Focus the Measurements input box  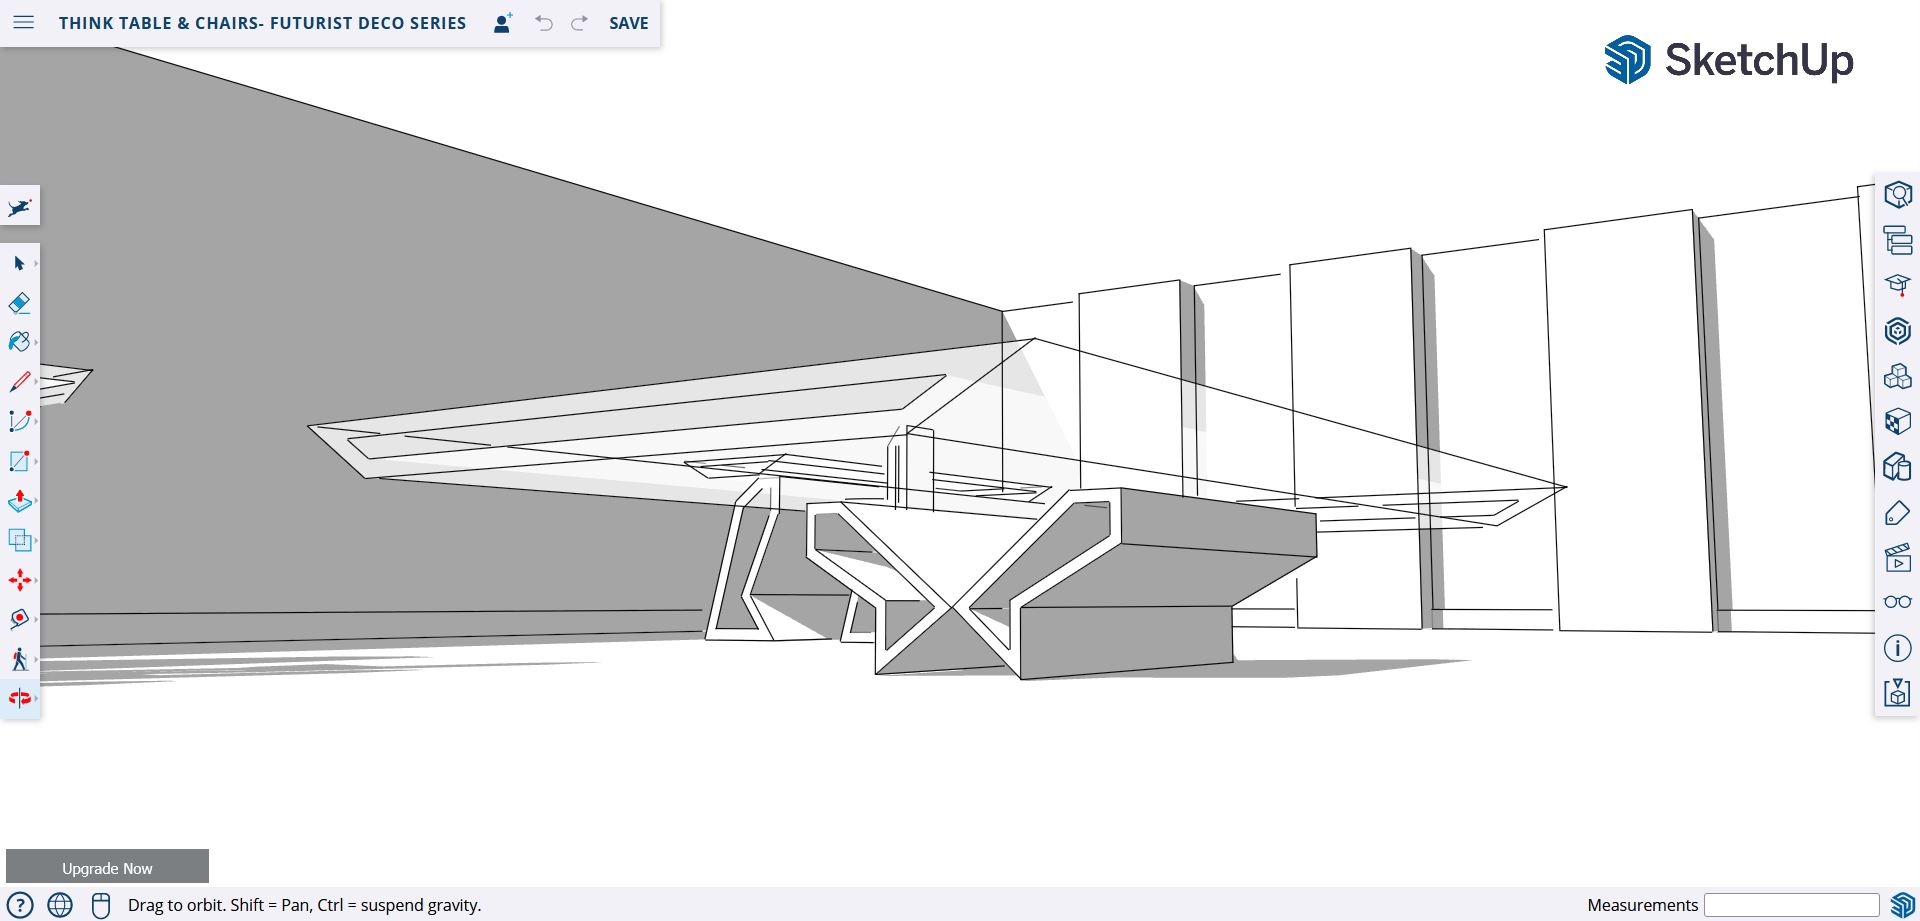1791,905
